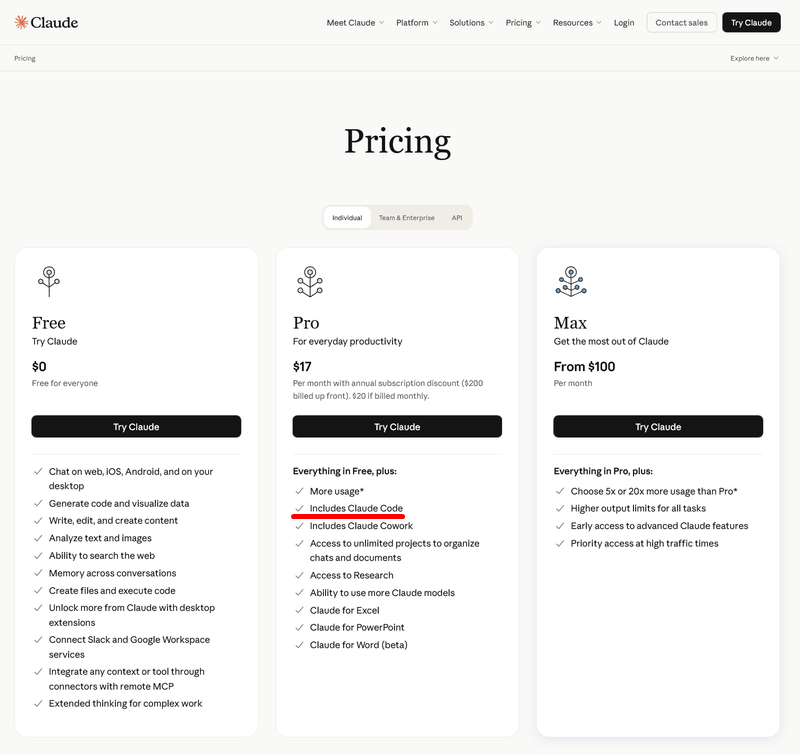Click the Contact sales button
800x755 pixels.
(681, 22)
